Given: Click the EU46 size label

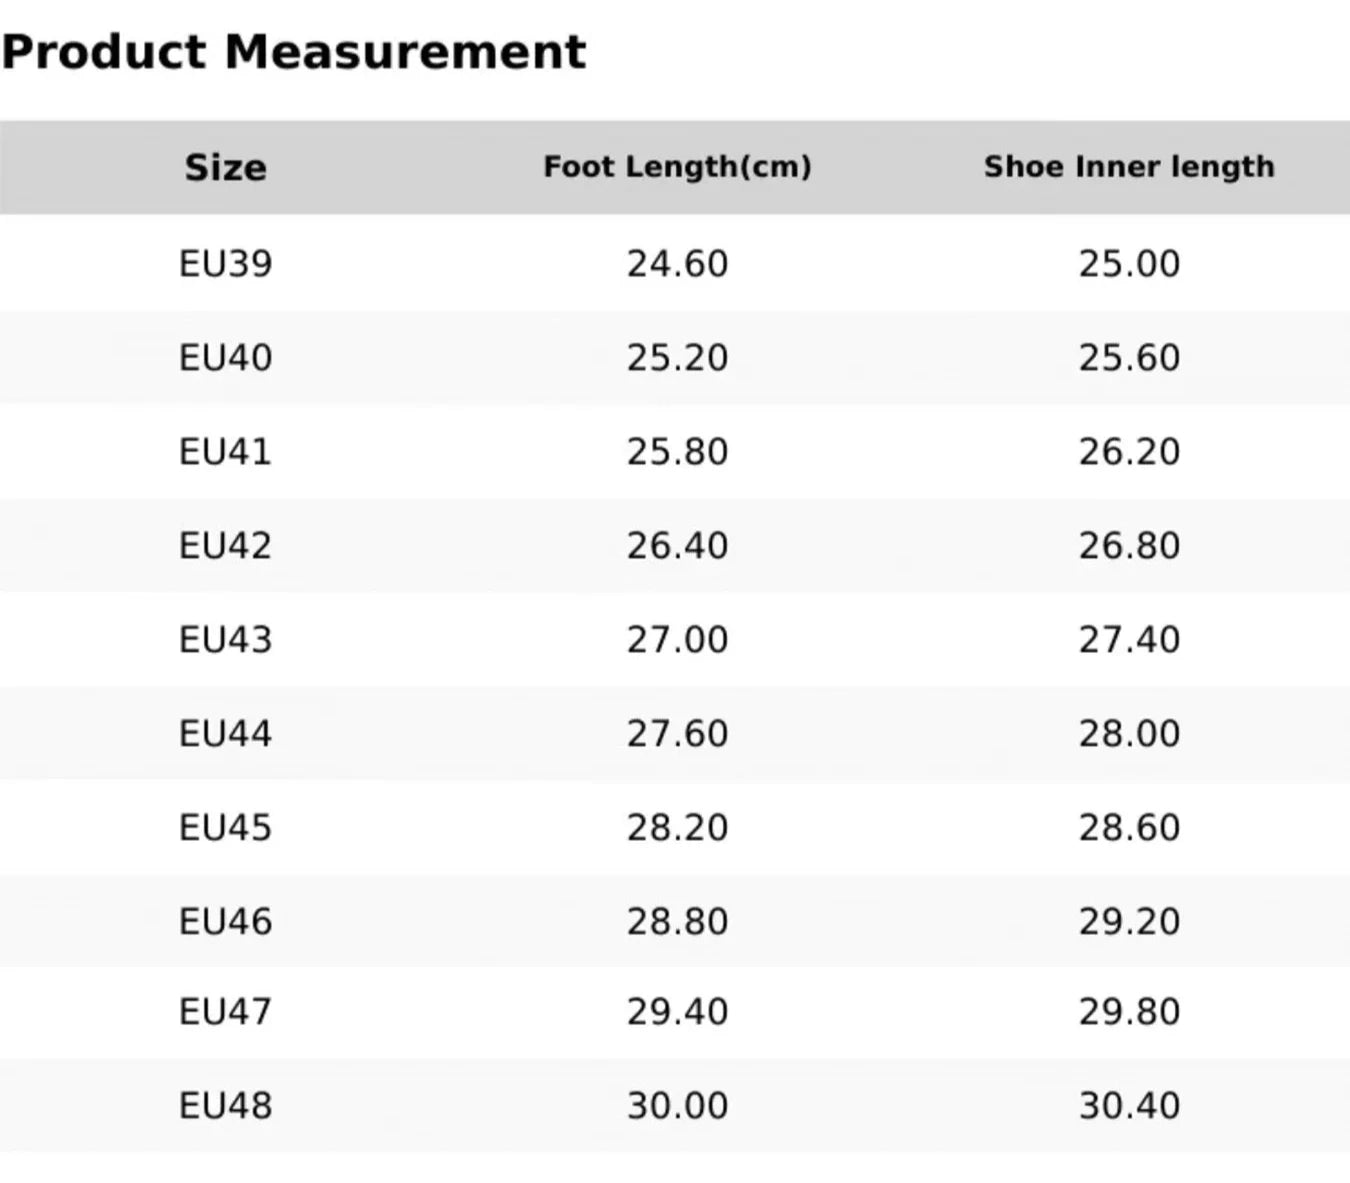Looking at the screenshot, I should tap(225, 921).
